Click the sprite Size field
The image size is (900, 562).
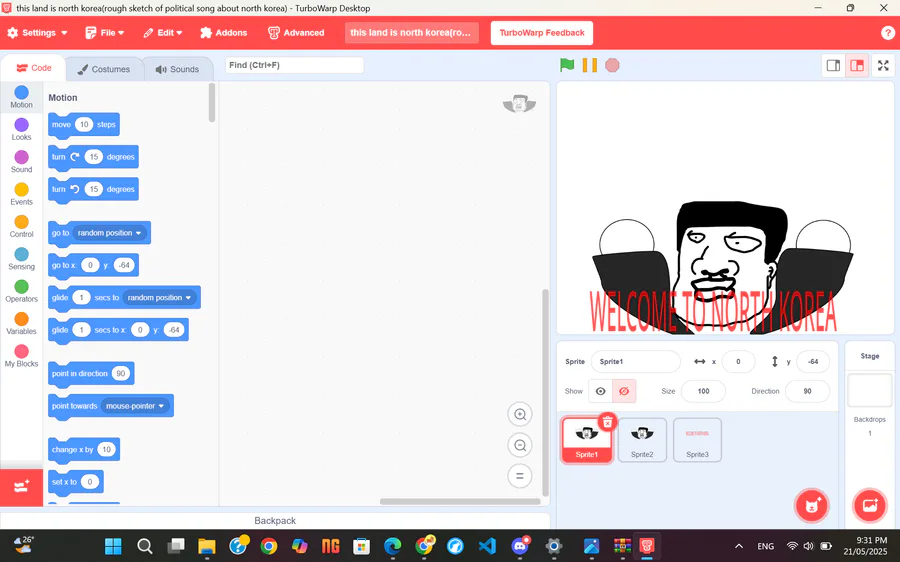[703, 391]
